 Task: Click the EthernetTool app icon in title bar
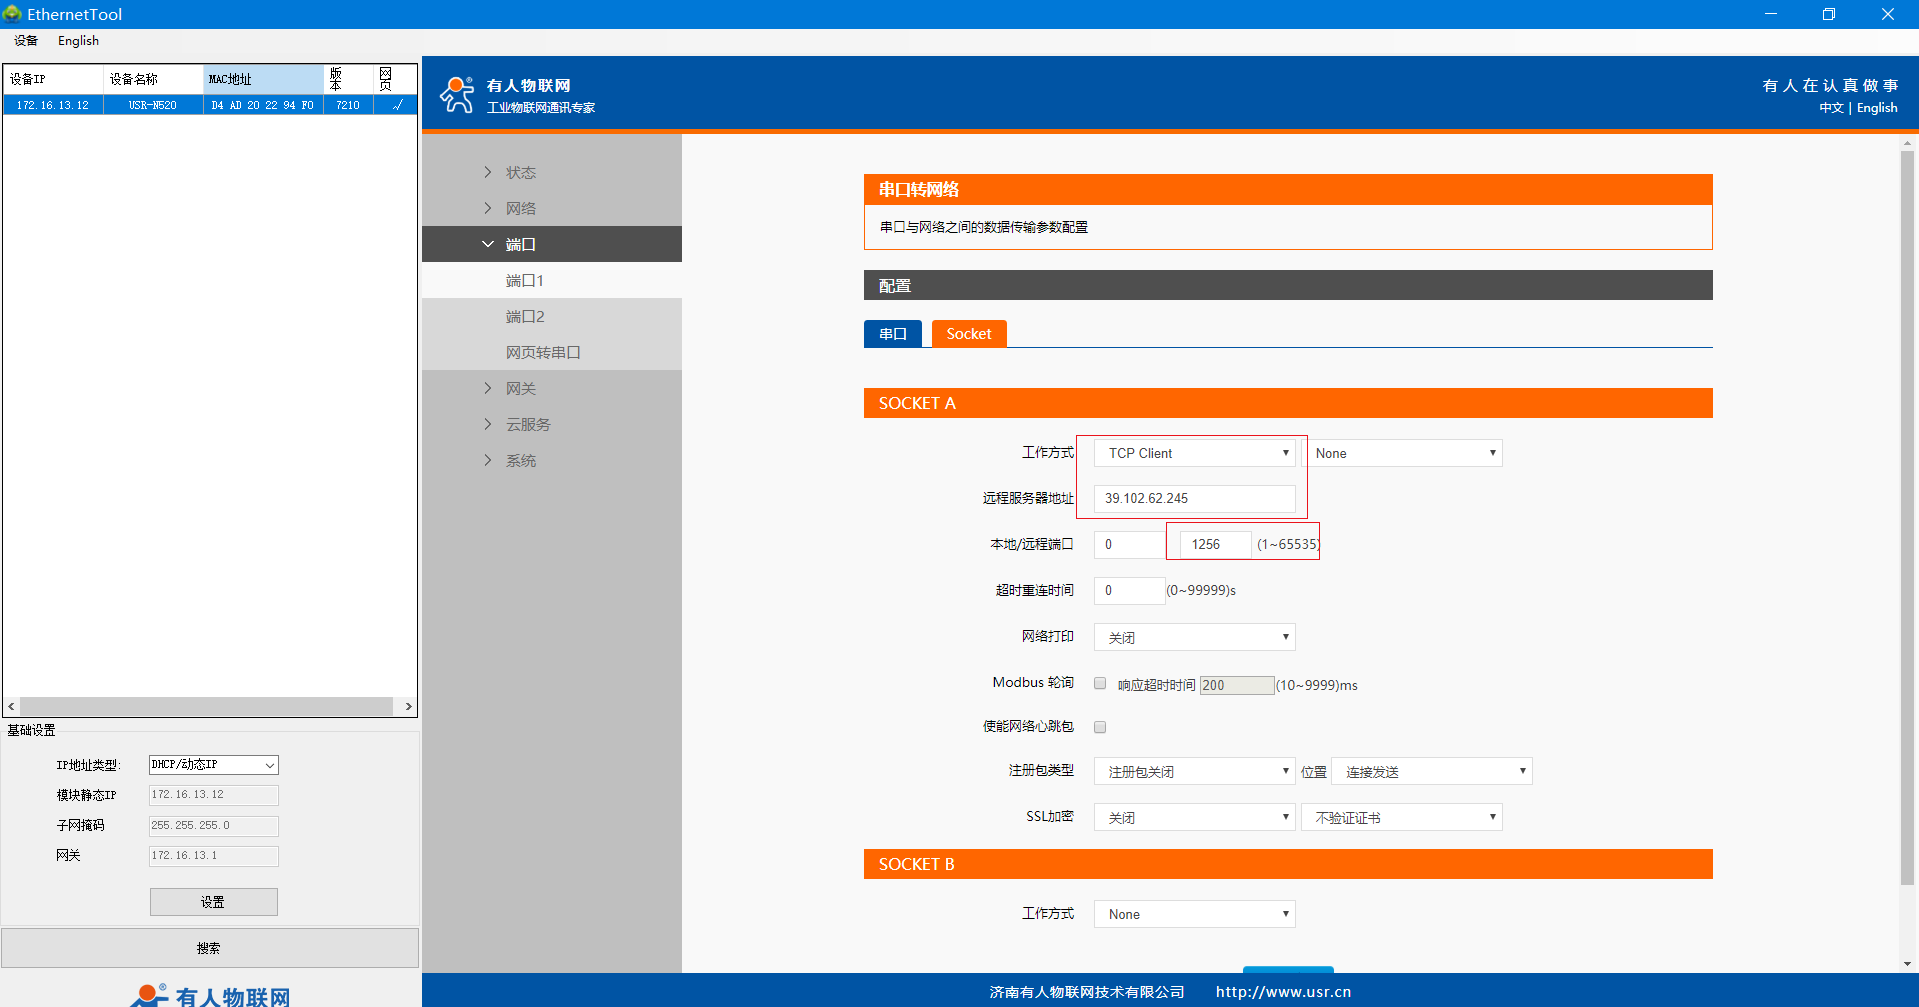click(x=12, y=14)
